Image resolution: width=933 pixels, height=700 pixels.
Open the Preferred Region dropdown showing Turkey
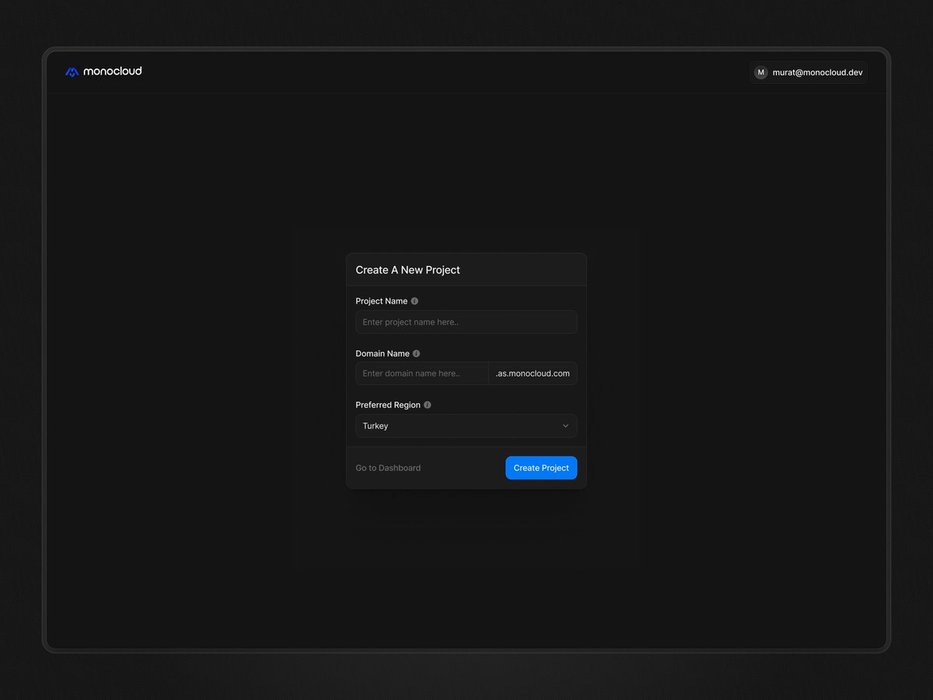466,426
